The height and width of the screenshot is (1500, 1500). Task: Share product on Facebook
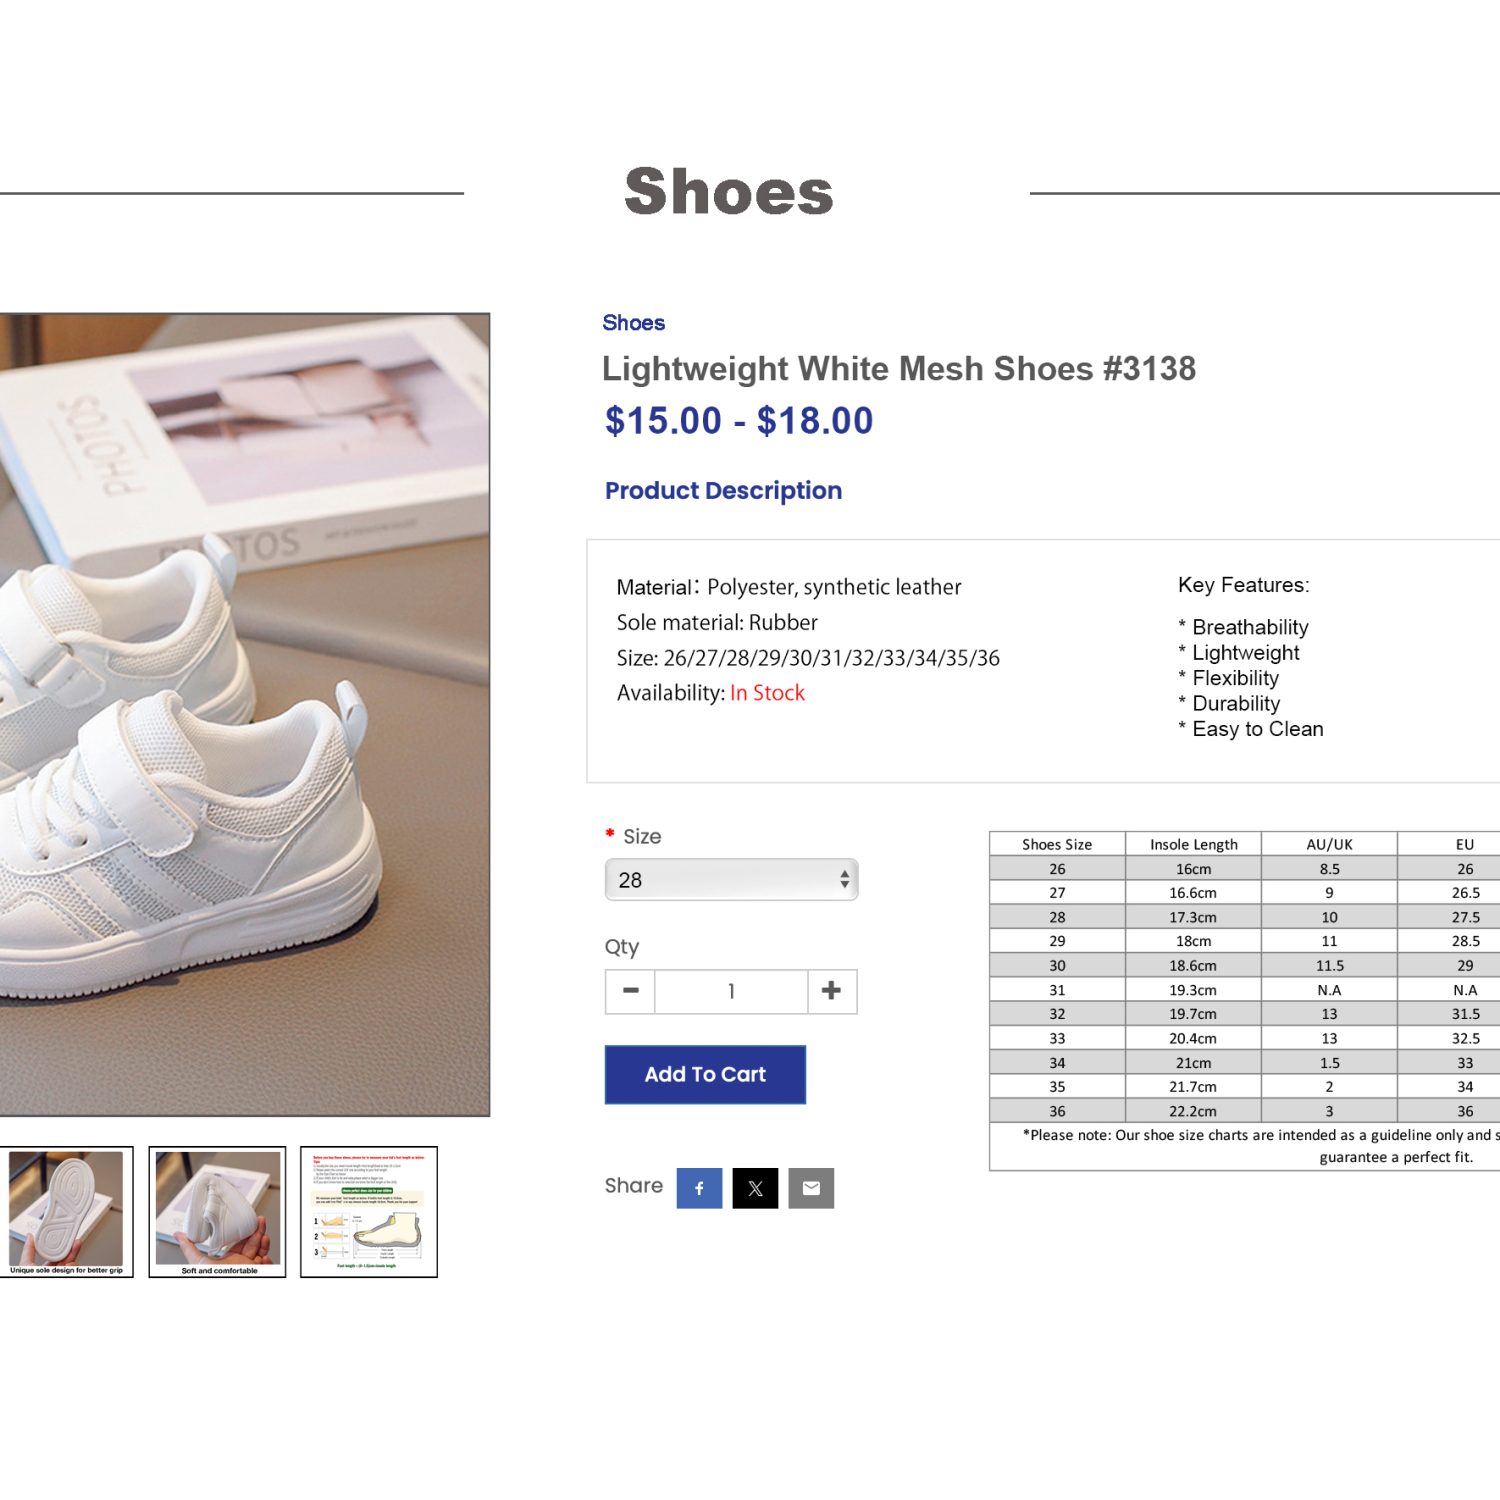pos(699,1188)
